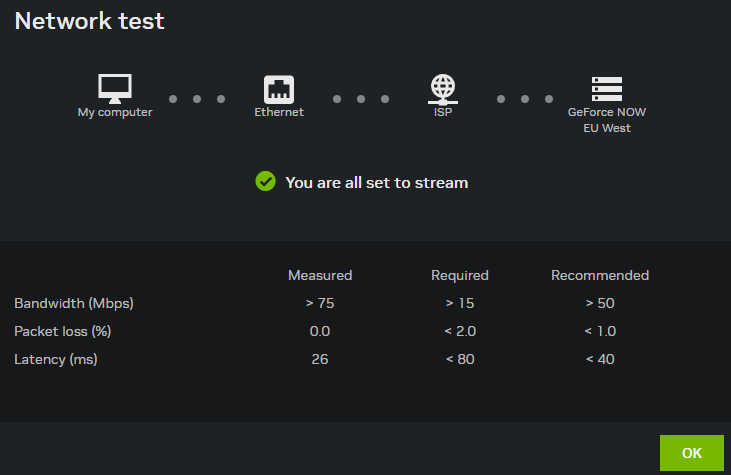The width and height of the screenshot is (731, 475).
Task: Click the 'You are all set to stream' message
Action: click(376, 183)
